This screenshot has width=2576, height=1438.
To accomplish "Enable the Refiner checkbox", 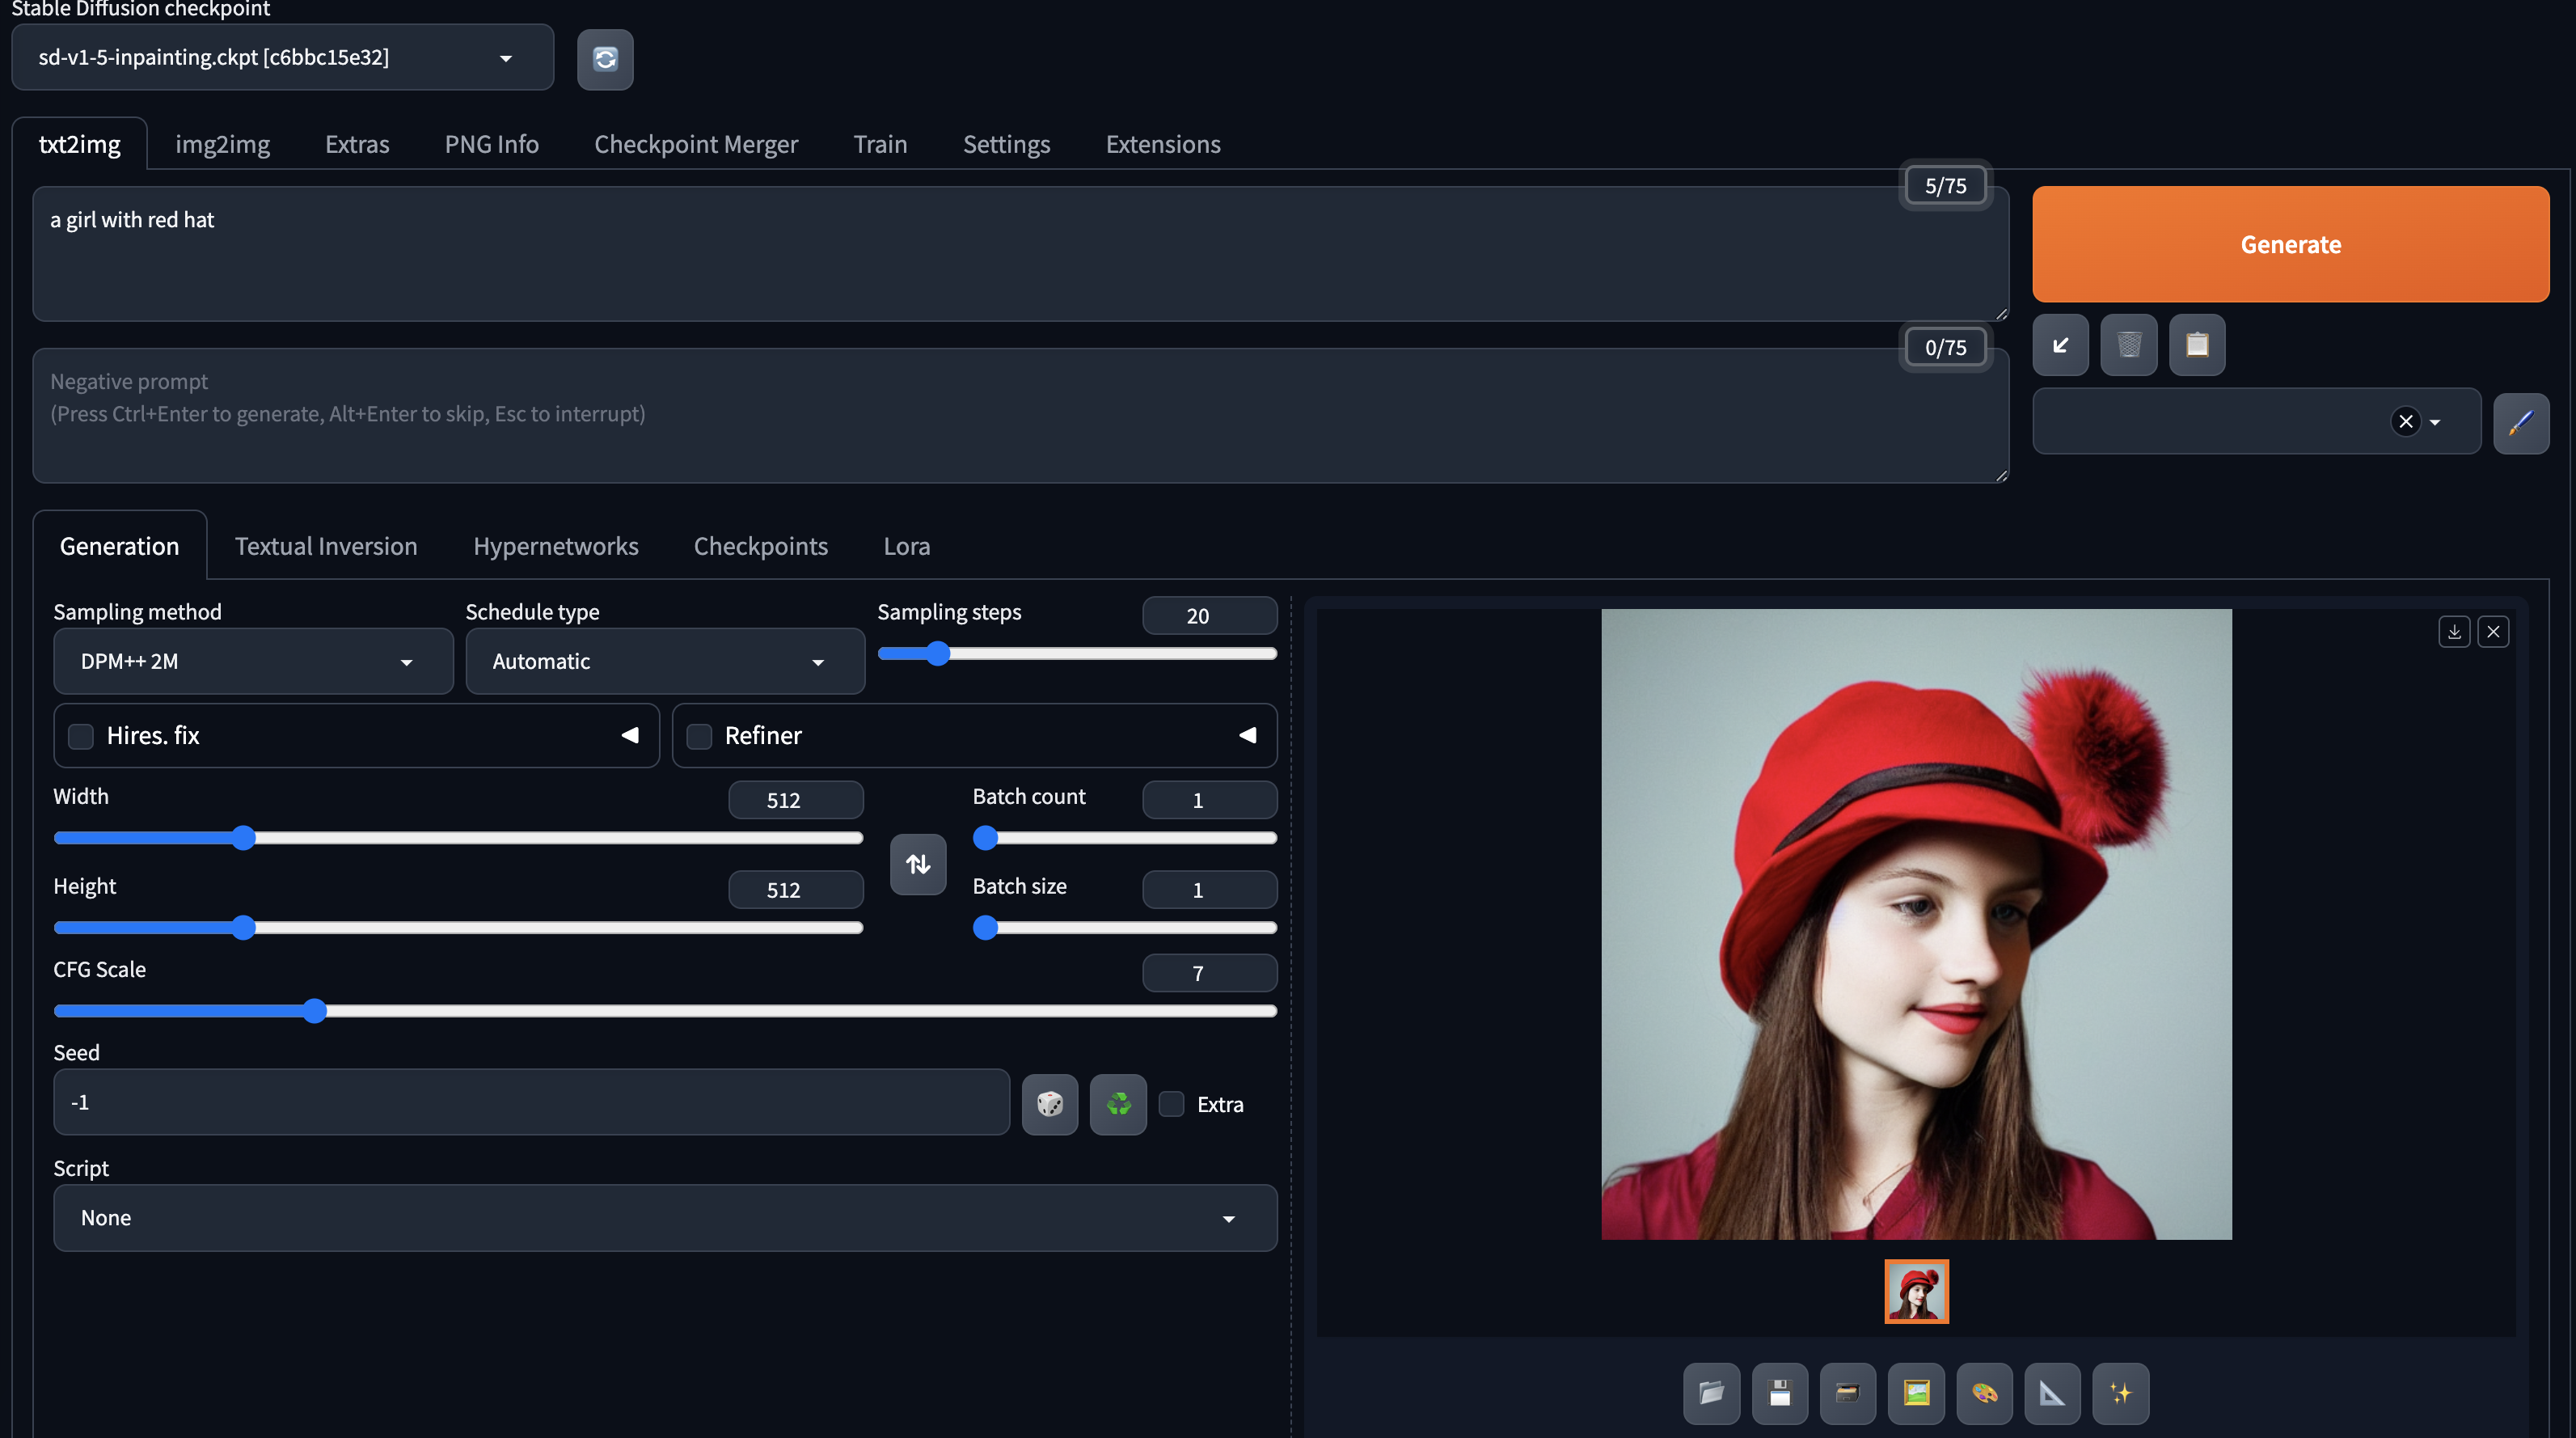I will pyautogui.click(x=699, y=736).
